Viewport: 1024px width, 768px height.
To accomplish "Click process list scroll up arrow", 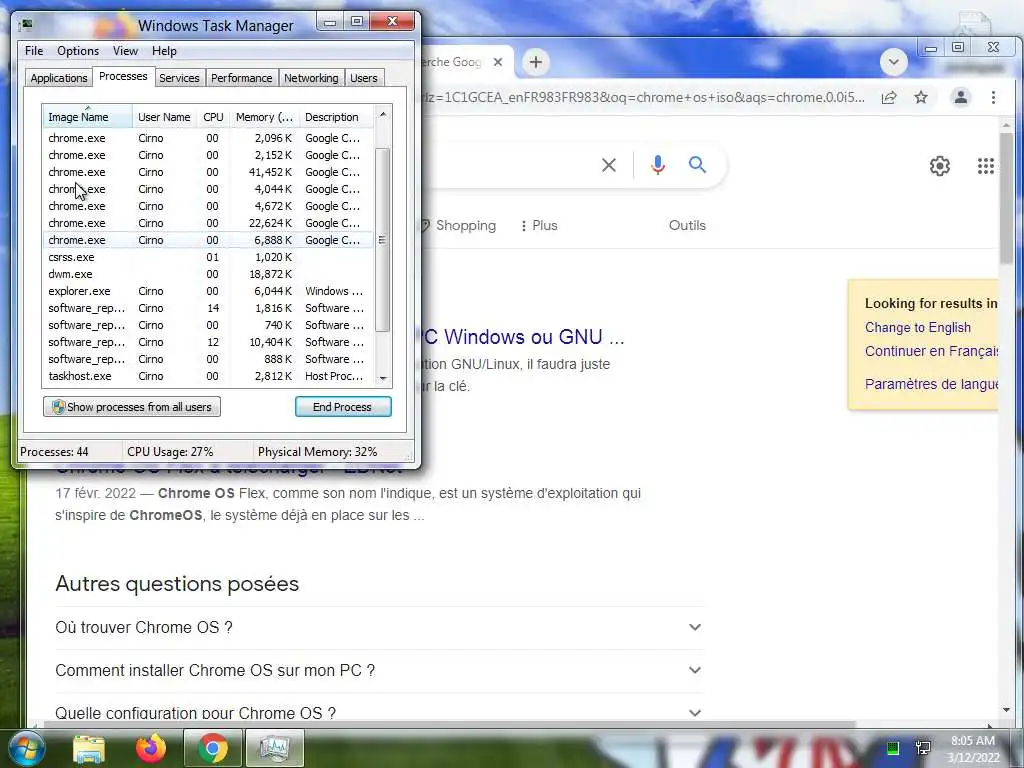I will point(383,114).
